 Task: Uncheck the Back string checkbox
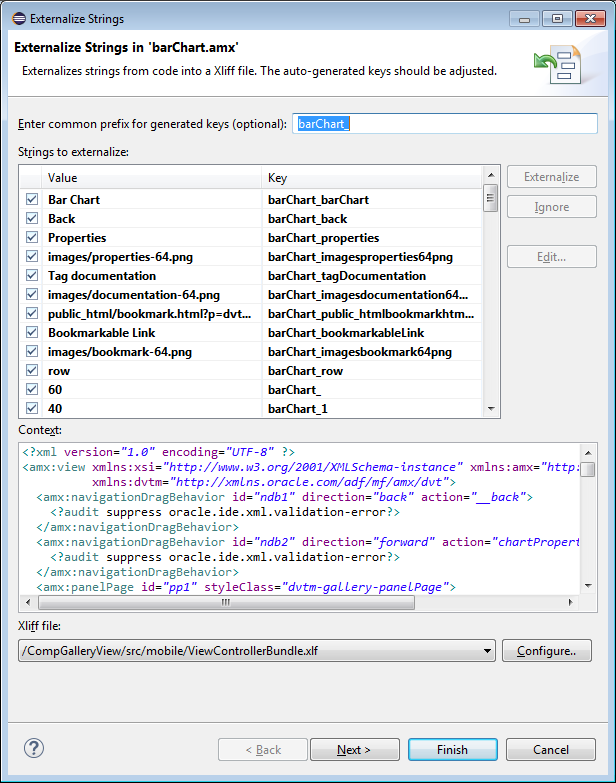(x=32, y=218)
